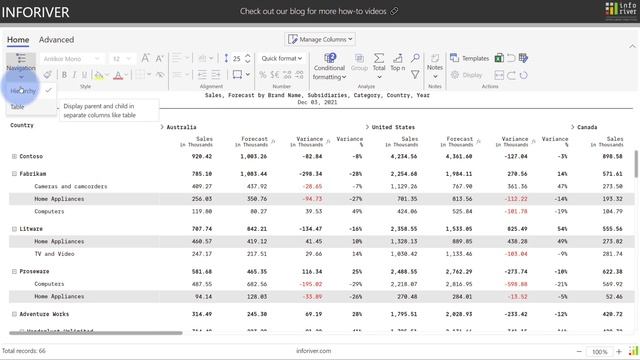Viewport: 640px width, 360px height.
Task: Increase decimal places
Action: point(287,75)
